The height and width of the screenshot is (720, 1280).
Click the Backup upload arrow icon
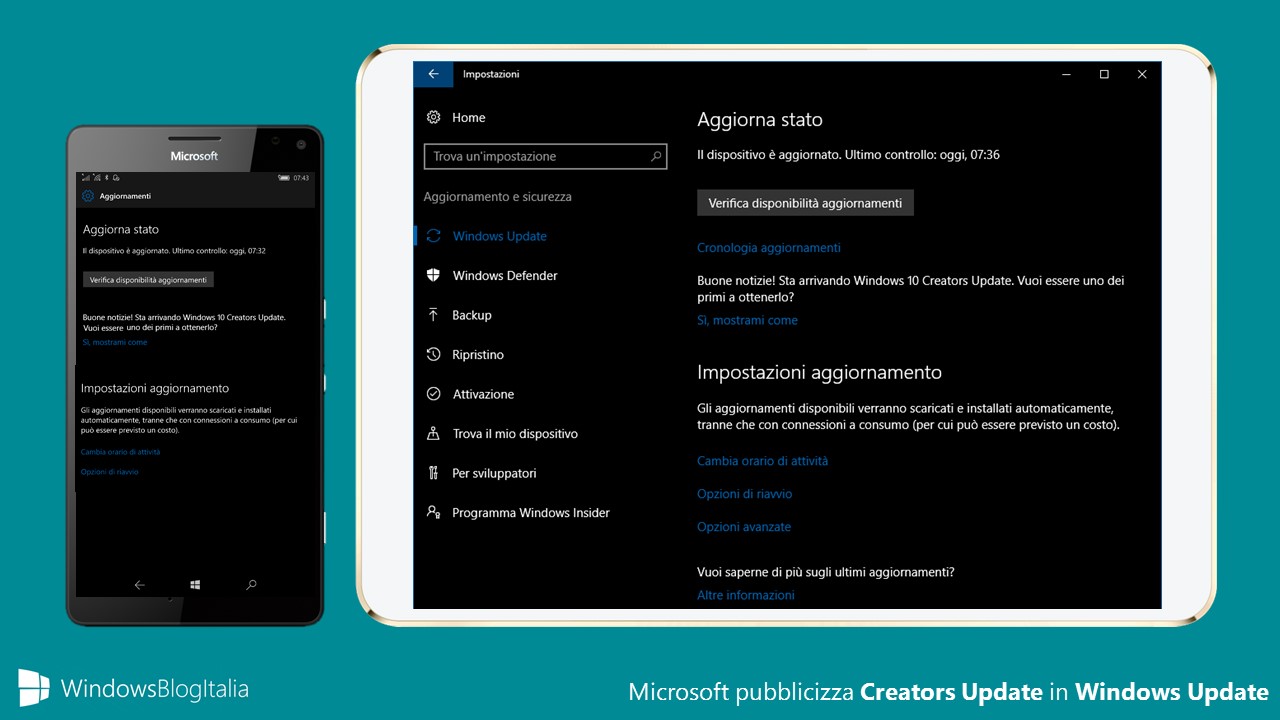point(433,315)
